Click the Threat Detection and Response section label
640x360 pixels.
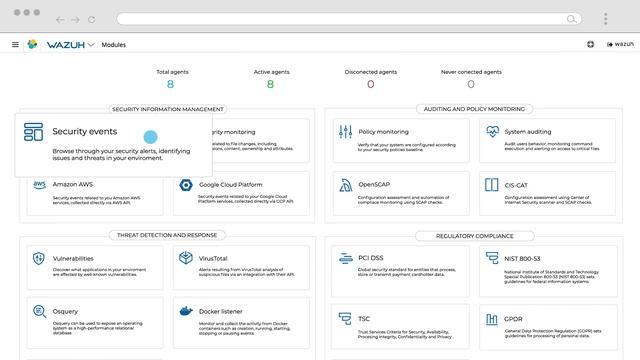click(x=167, y=235)
